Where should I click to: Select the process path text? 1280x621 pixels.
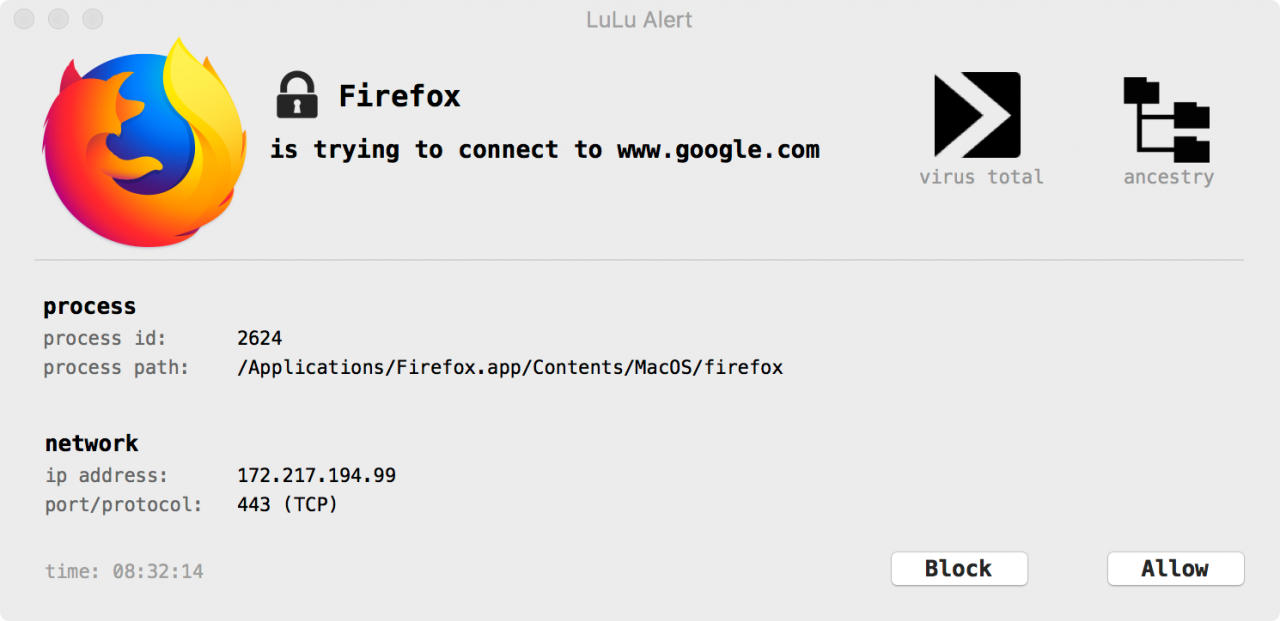[510, 367]
